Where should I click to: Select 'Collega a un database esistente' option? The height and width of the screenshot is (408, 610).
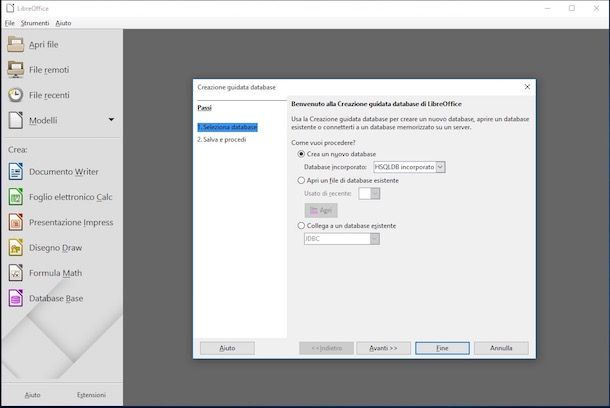pos(301,226)
